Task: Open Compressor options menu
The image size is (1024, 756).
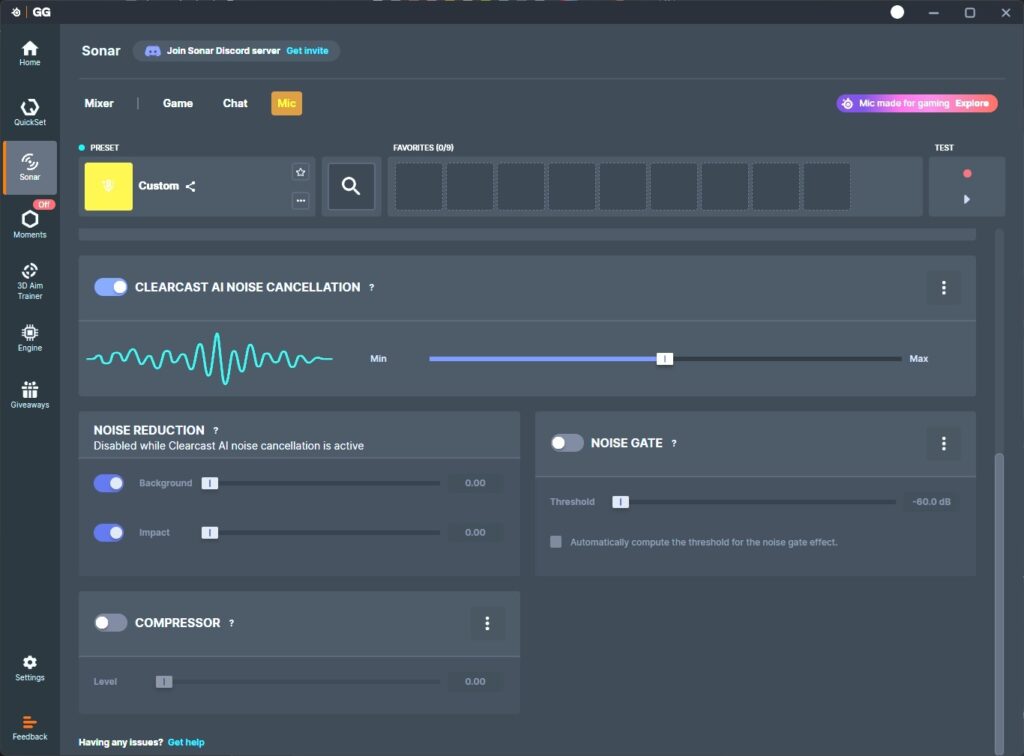Action: tap(487, 623)
